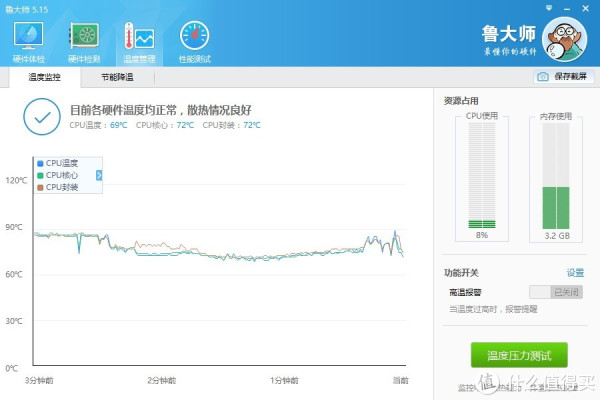
Task: Click the 内存使用 memory usage meter
Action: pyautogui.click(x=557, y=175)
